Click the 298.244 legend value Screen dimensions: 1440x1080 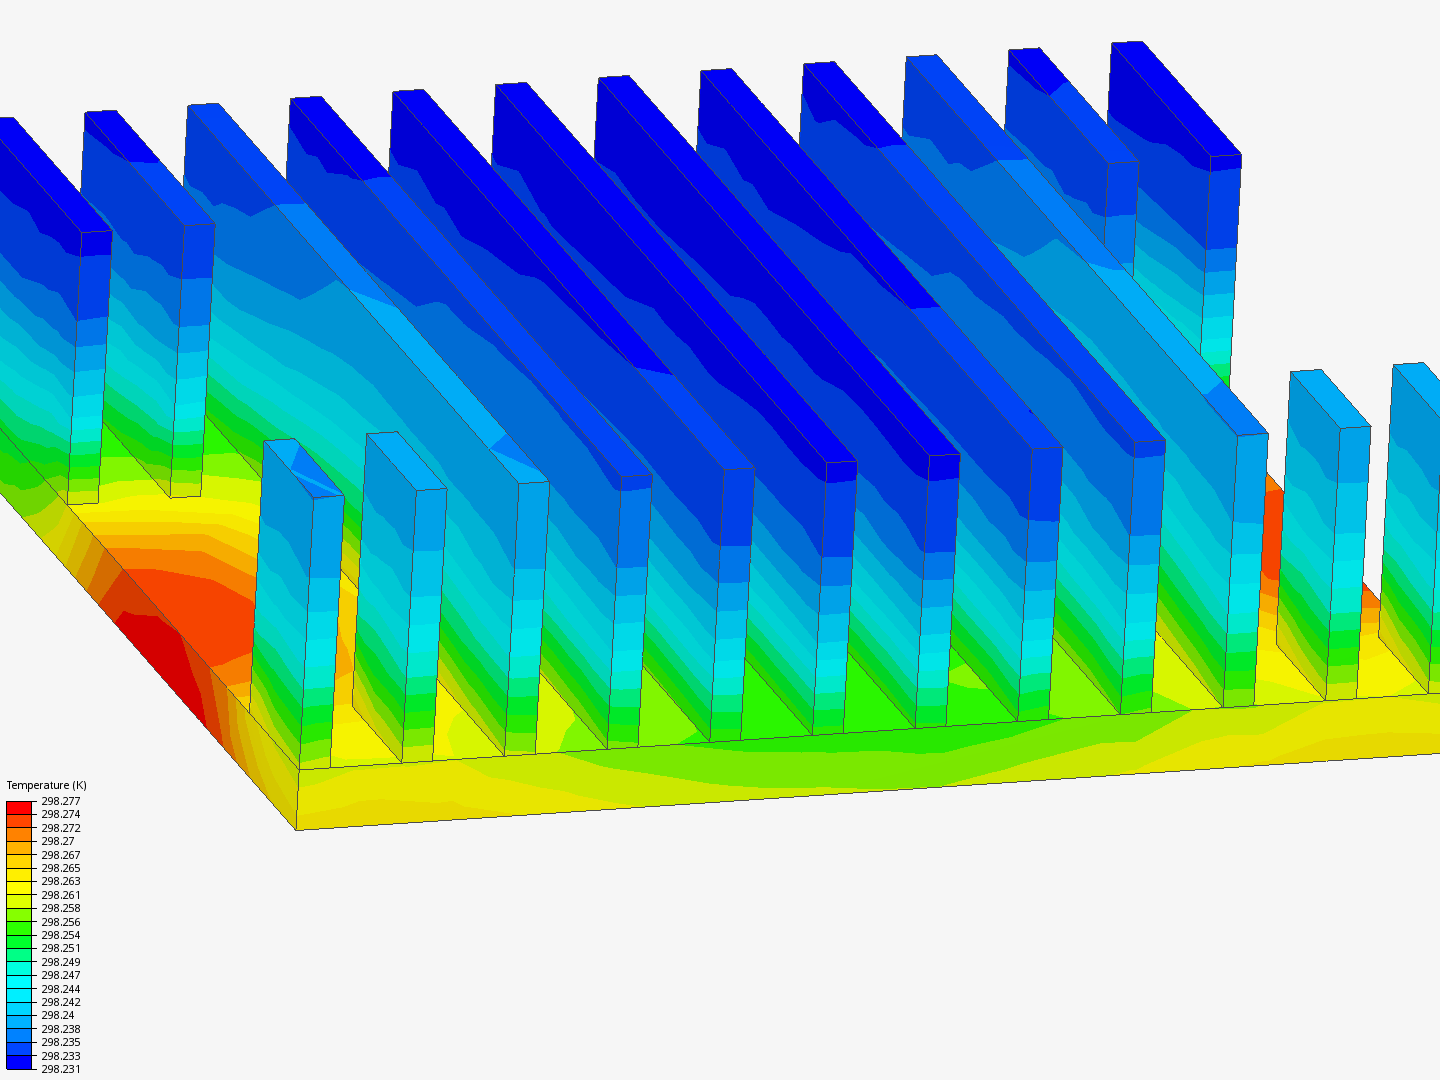[61, 989]
